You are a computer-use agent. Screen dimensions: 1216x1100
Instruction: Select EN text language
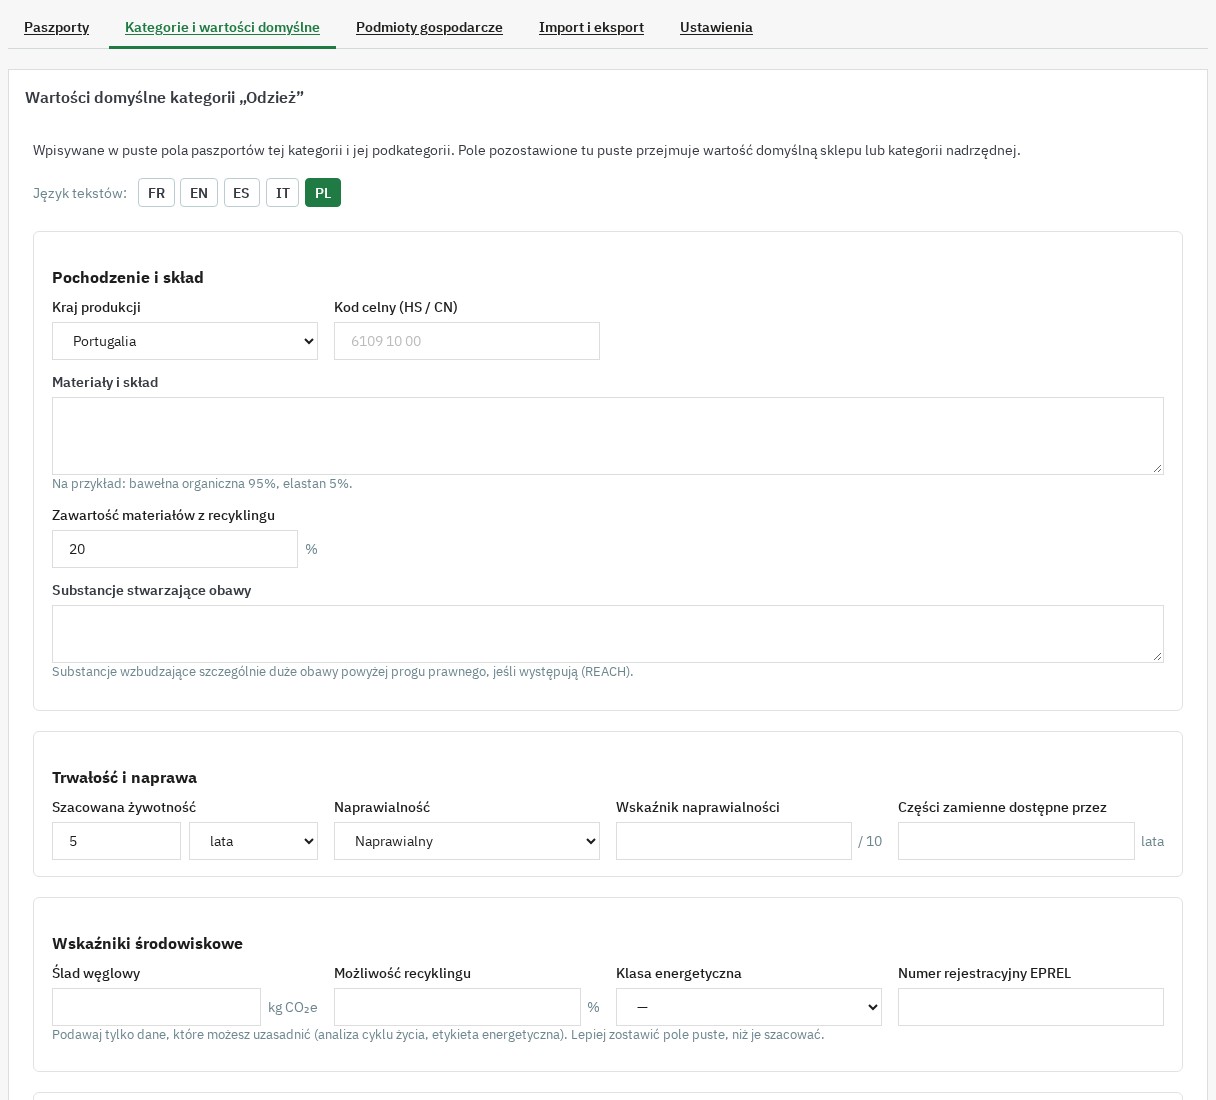(x=199, y=193)
